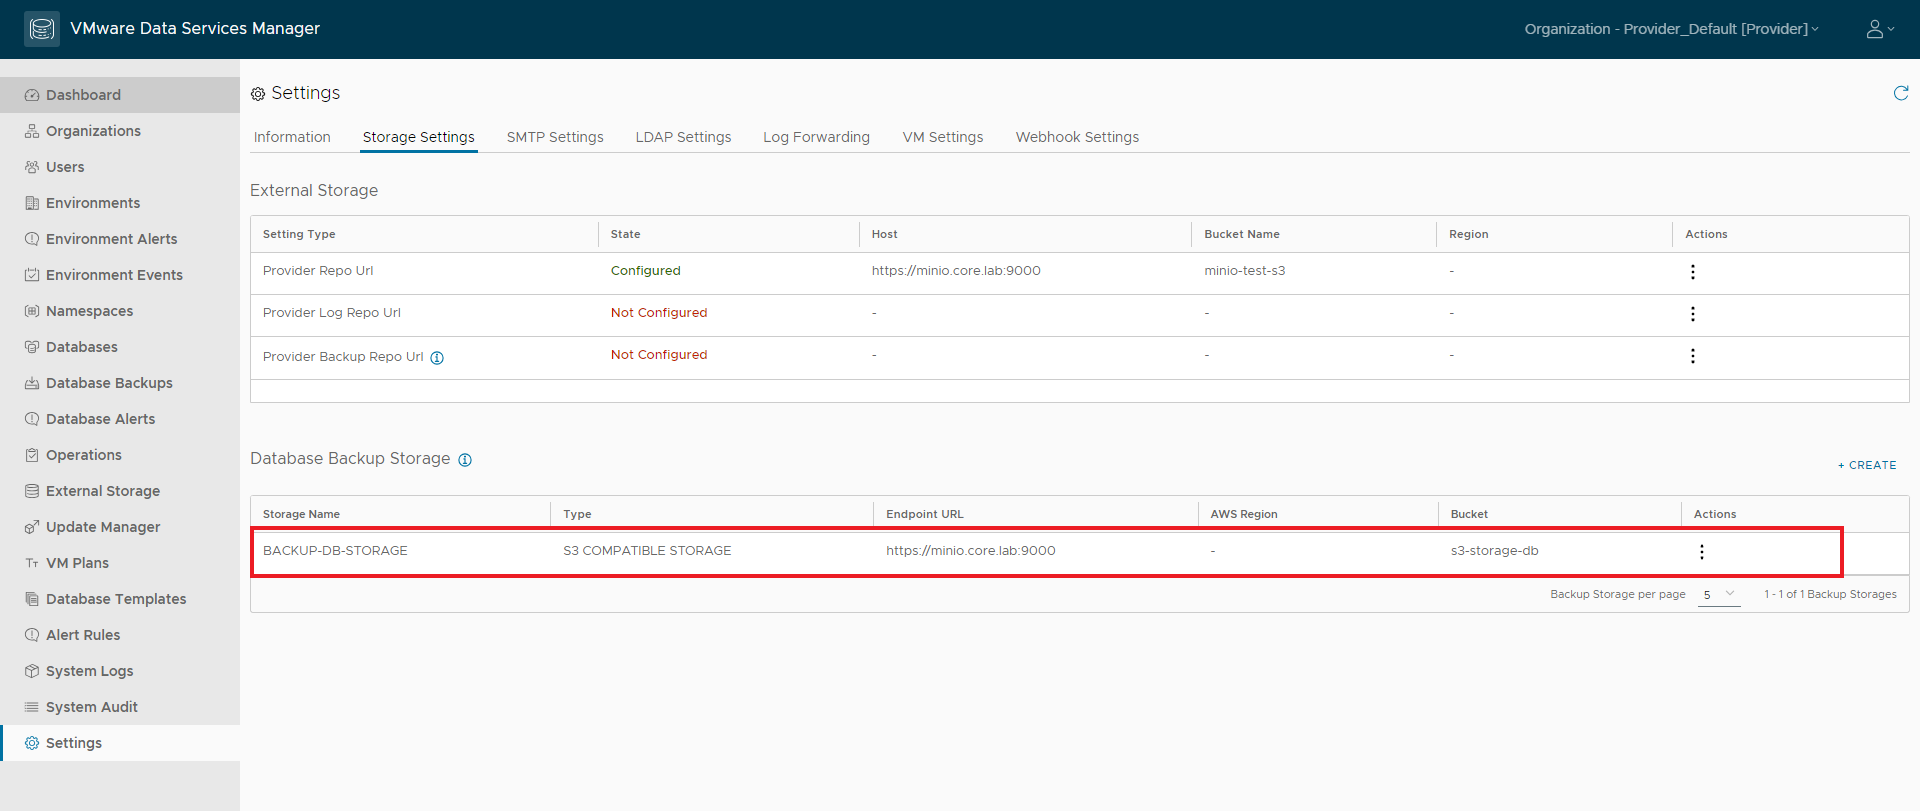
Task: Click the Alert Rules sidebar icon
Action: tap(32, 635)
